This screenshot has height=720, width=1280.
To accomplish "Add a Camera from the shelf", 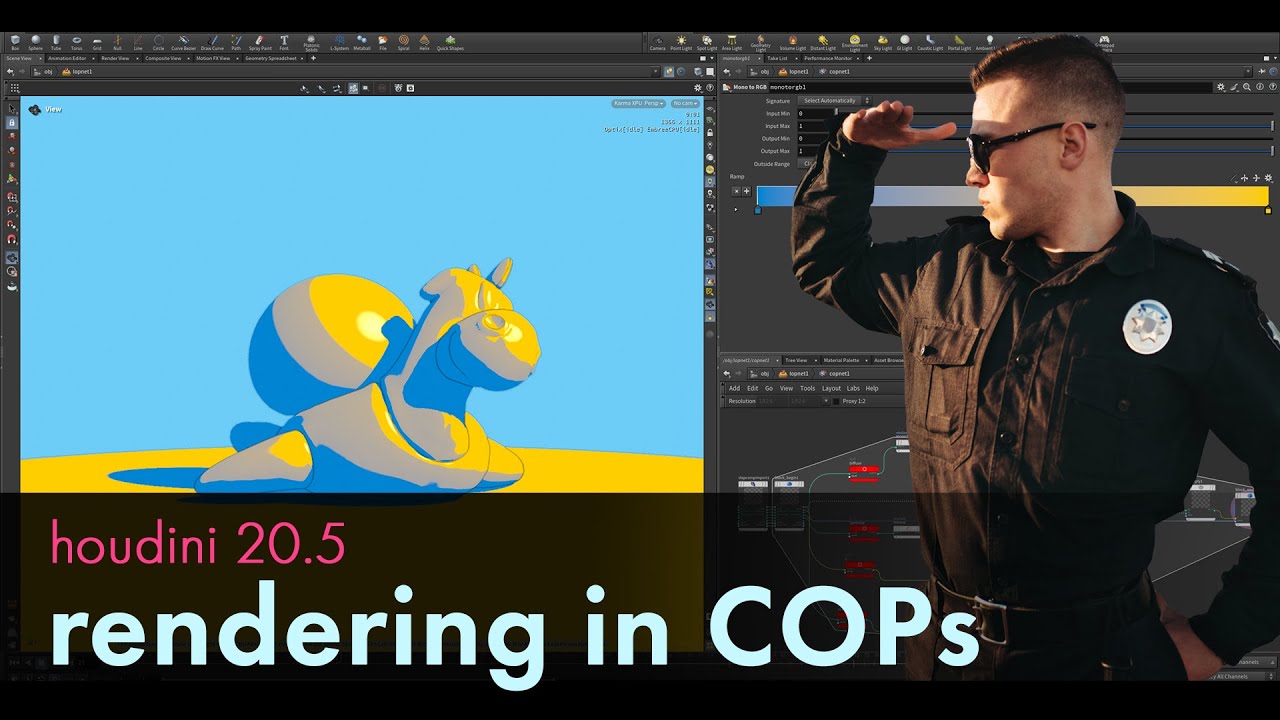I will (x=657, y=42).
